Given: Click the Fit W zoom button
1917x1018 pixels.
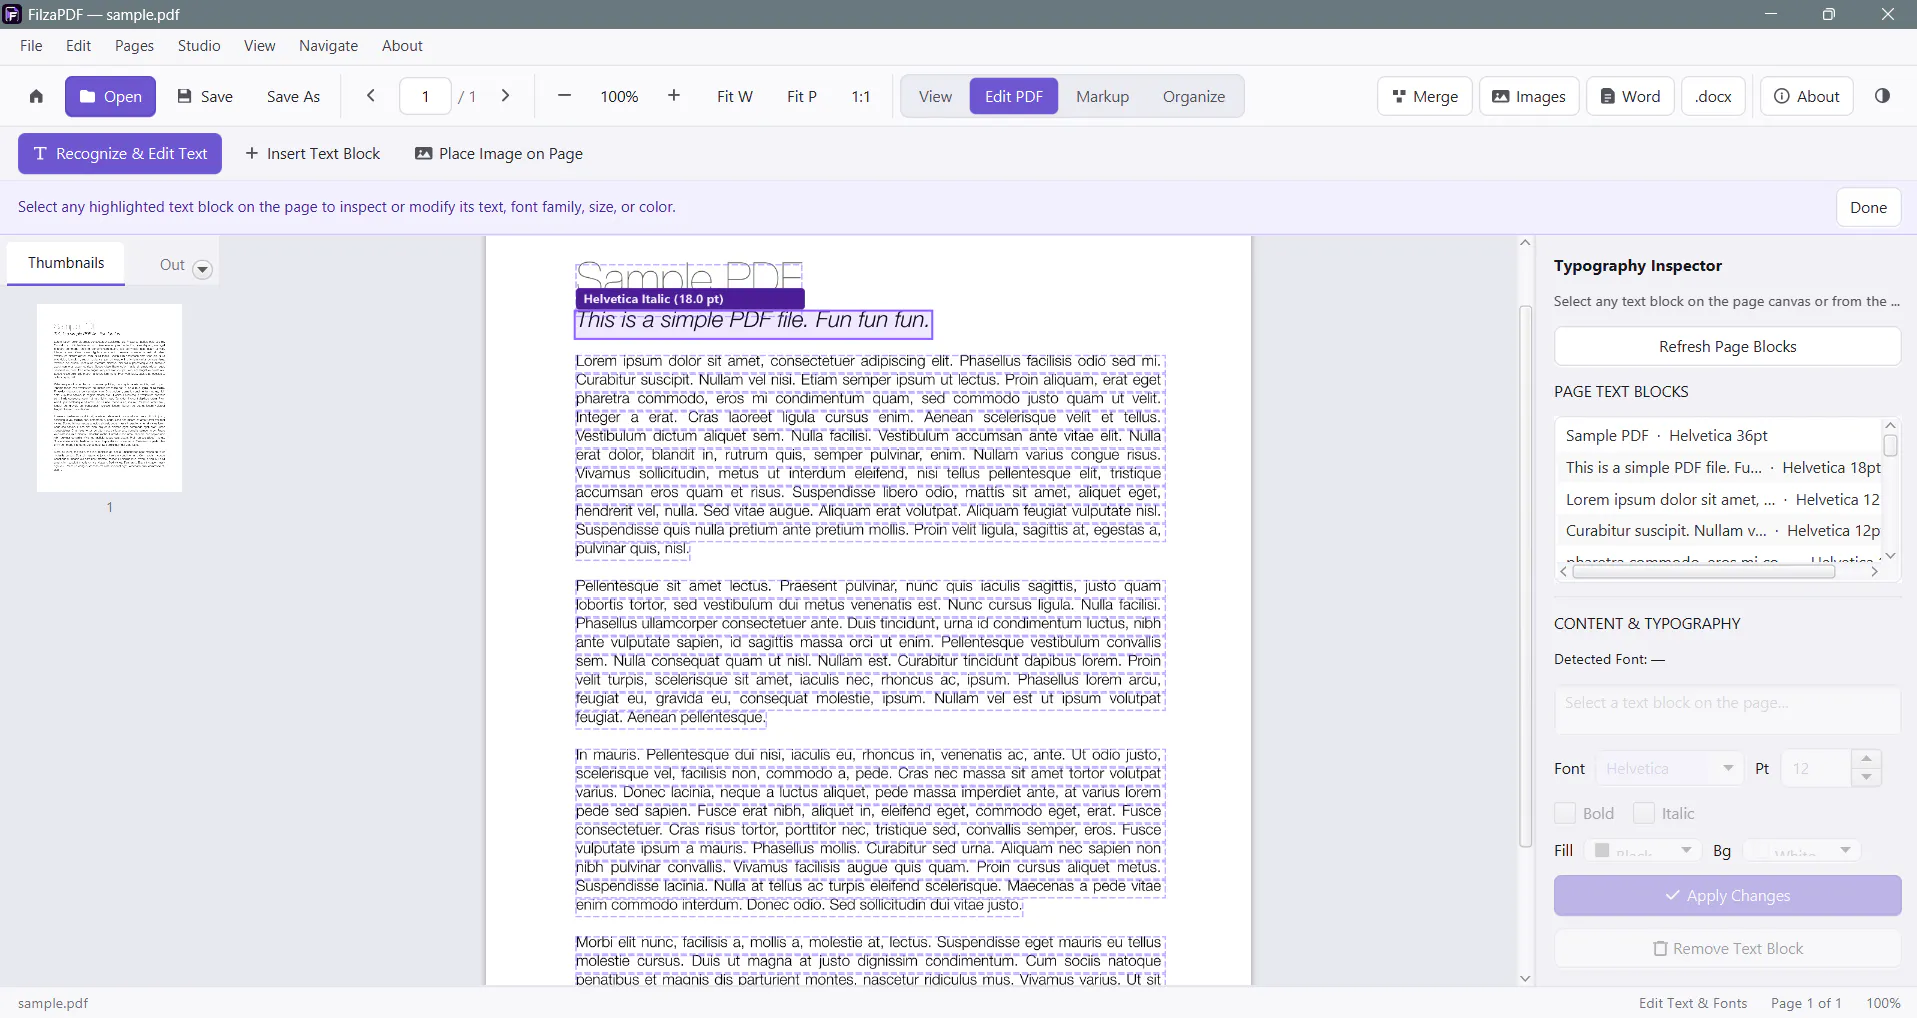Looking at the screenshot, I should click(734, 96).
